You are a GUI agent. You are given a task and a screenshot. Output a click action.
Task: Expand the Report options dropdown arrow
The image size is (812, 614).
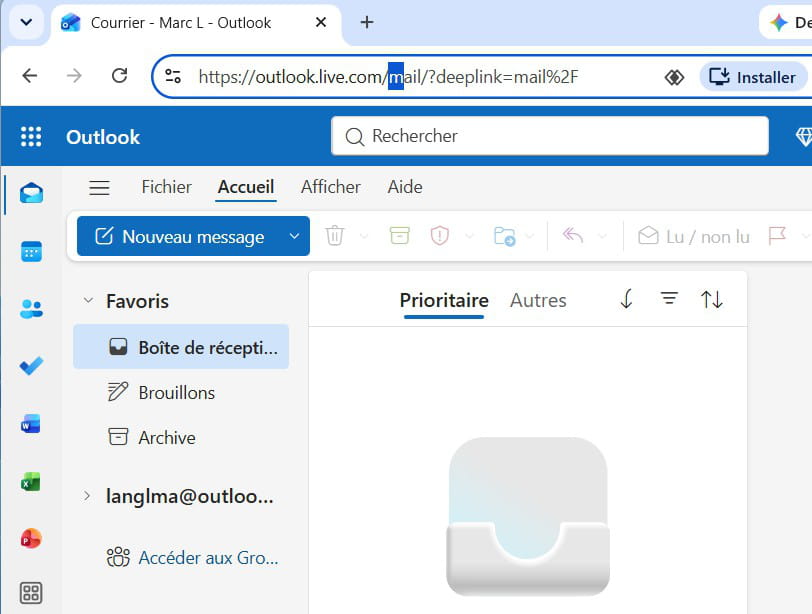(x=469, y=236)
